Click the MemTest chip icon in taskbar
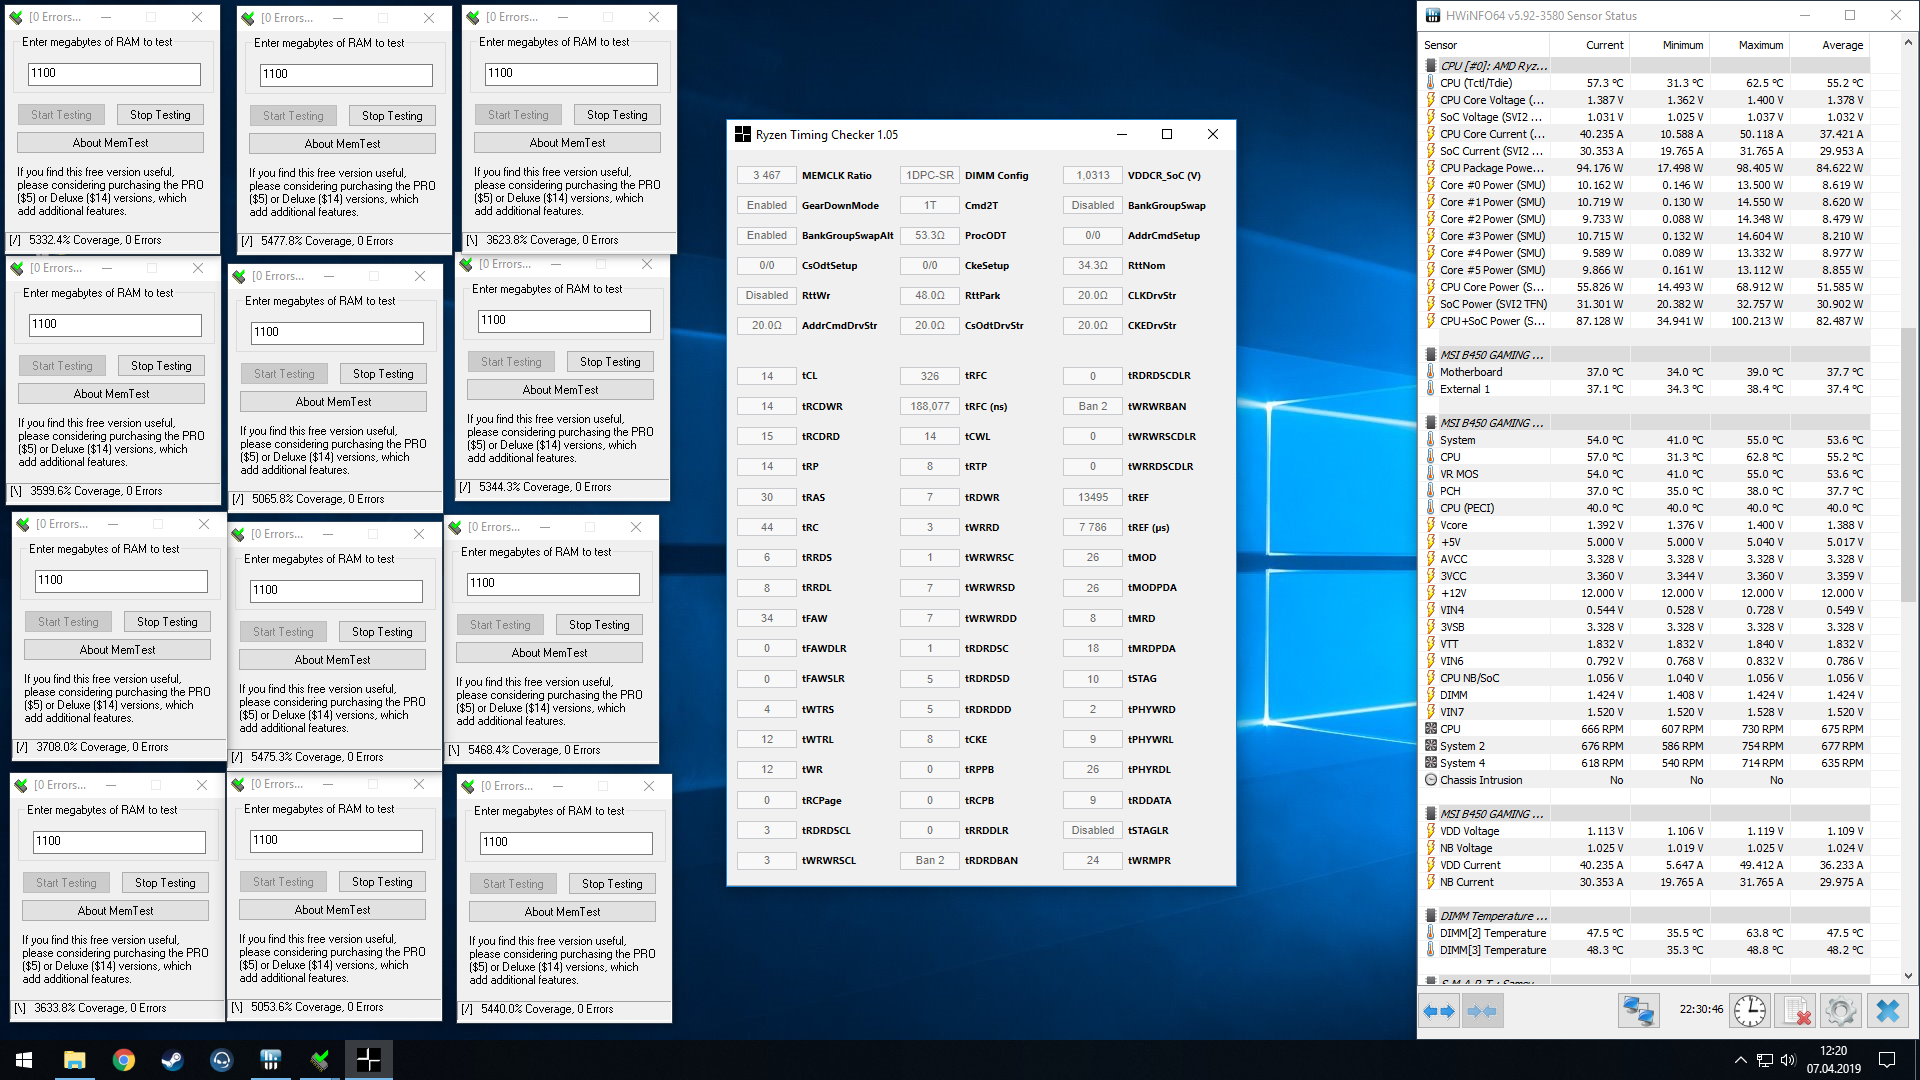1920x1080 pixels. pyautogui.click(x=319, y=1060)
